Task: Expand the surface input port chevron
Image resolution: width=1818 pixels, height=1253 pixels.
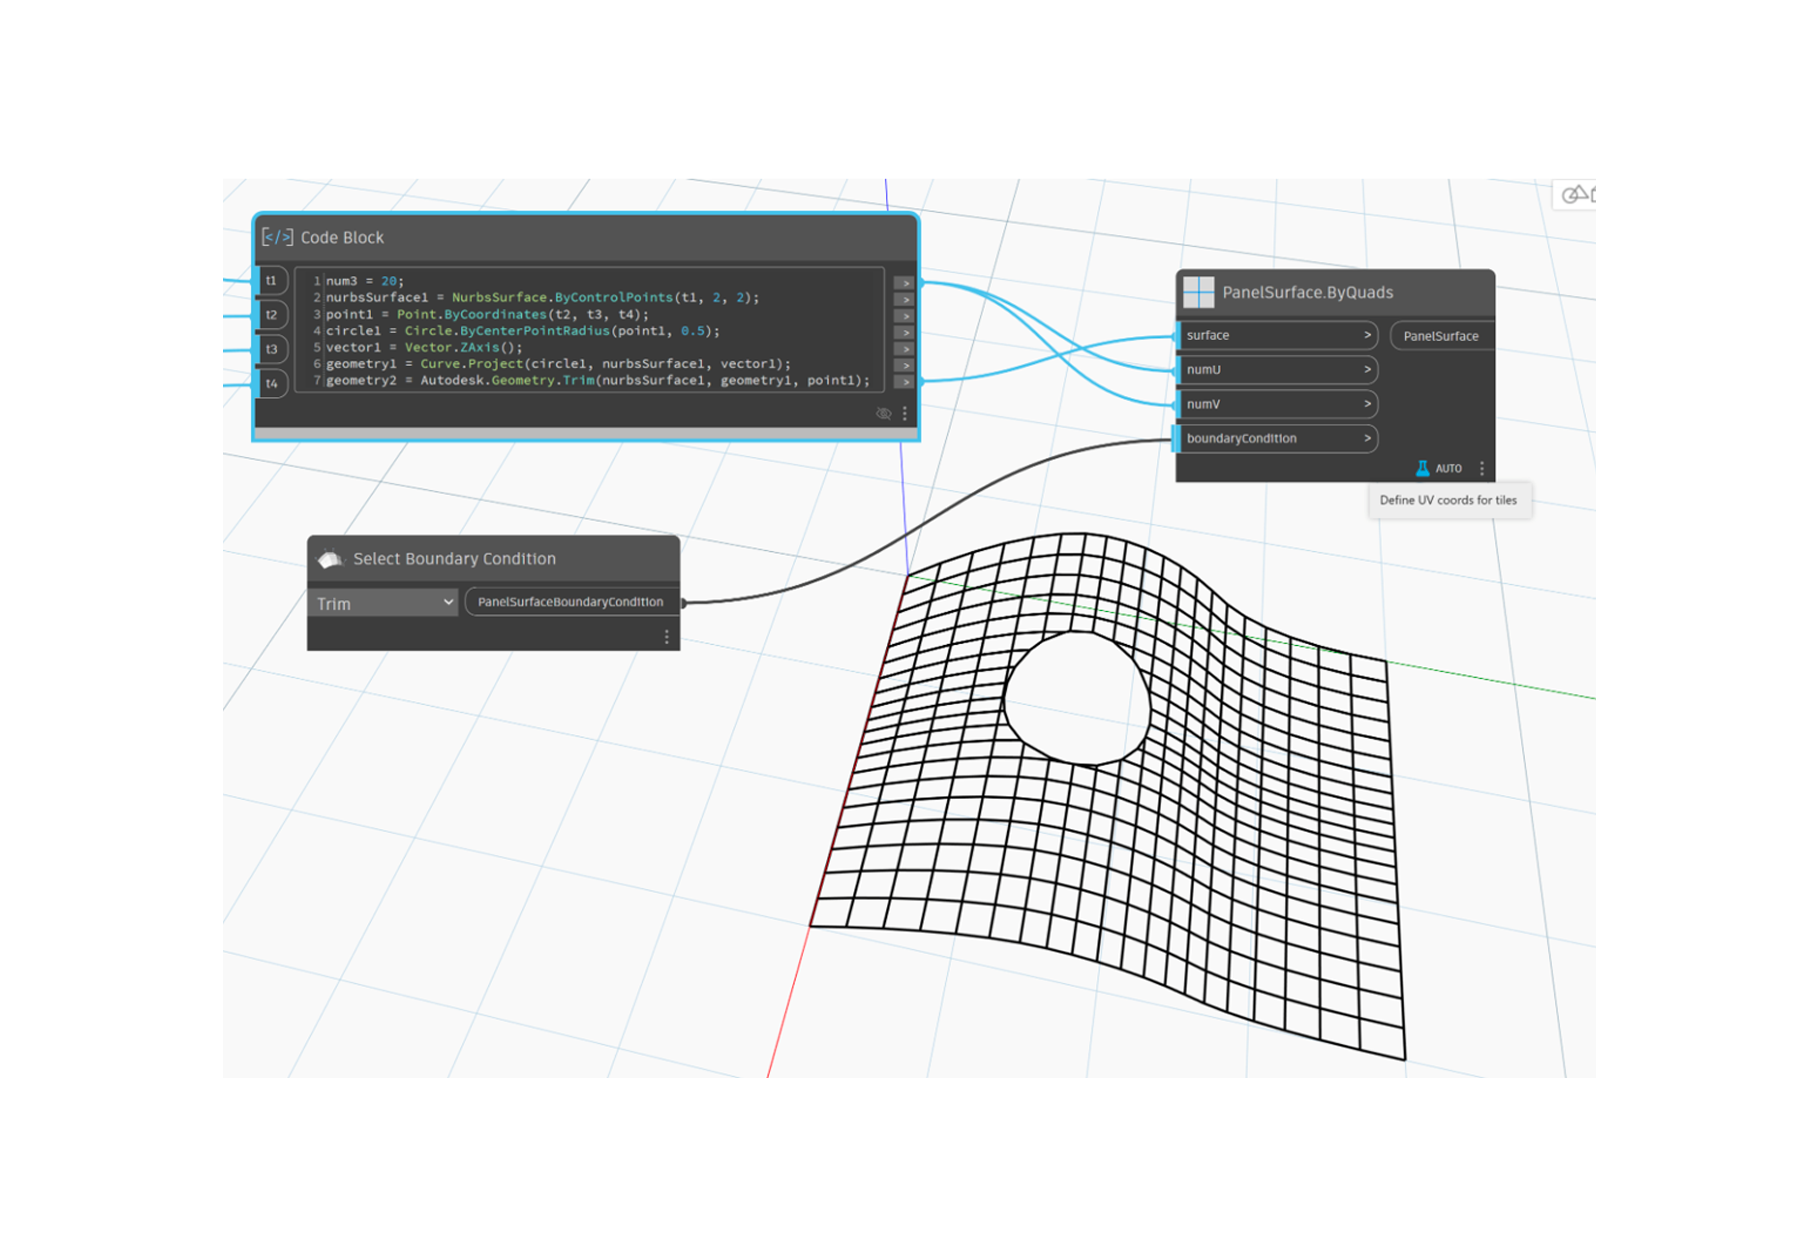Action: [1367, 335]
